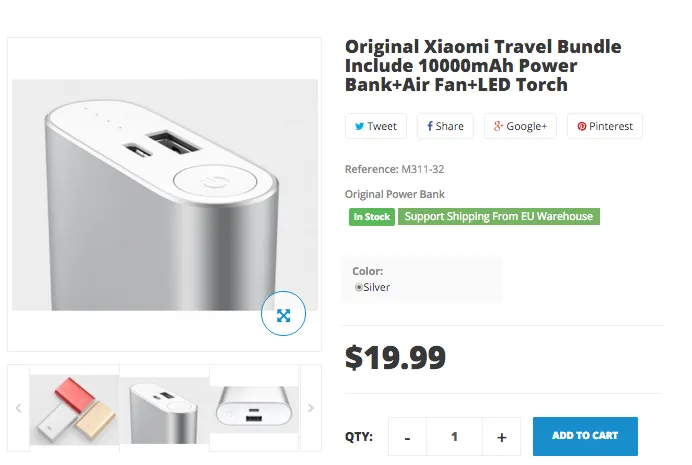This screenshot has height=465, width=692.
Task: Select the Silver color option
Action: 359,287
